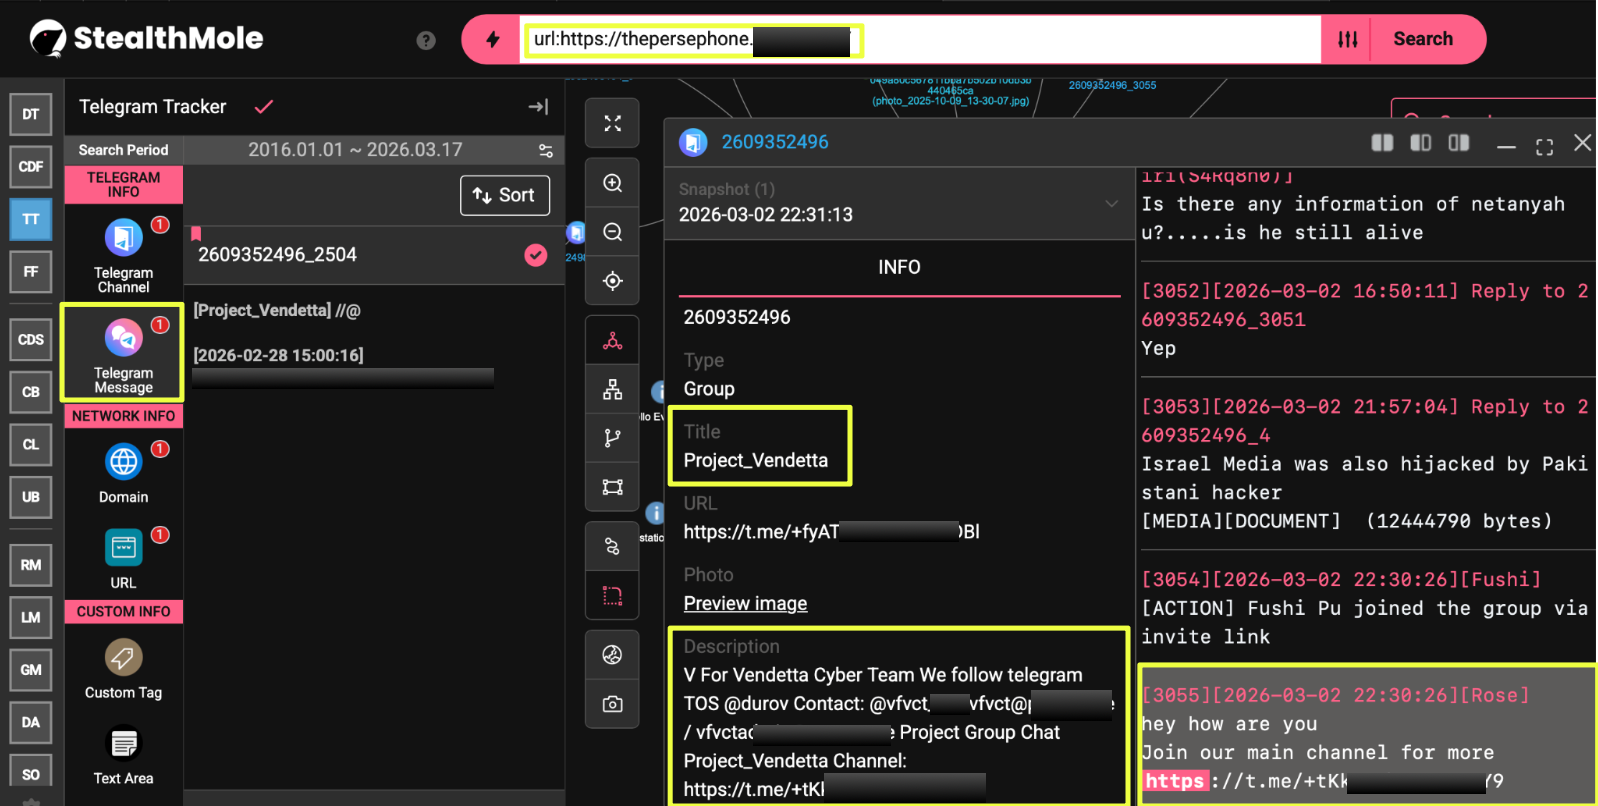
Task: Open the Sort options button
Action: tap(504, 195)
